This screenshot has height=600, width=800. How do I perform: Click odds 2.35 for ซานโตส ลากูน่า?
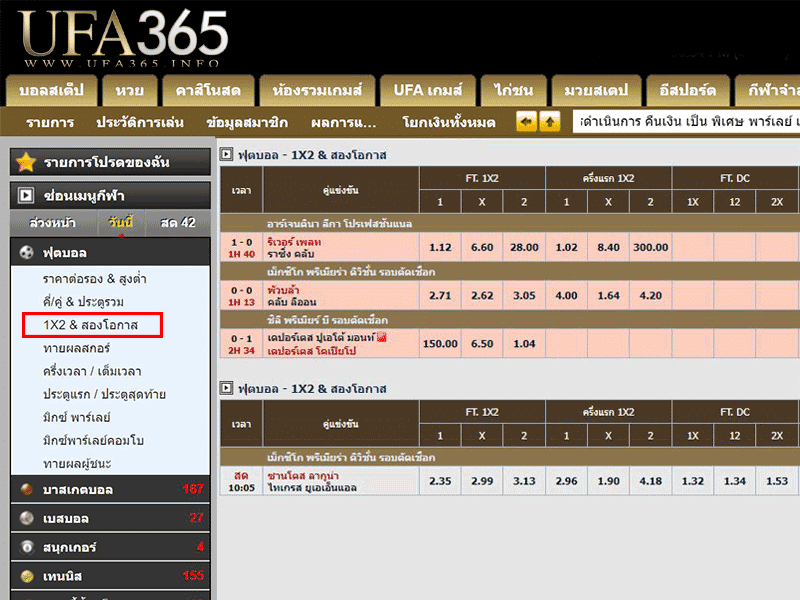tap(440, 481)
